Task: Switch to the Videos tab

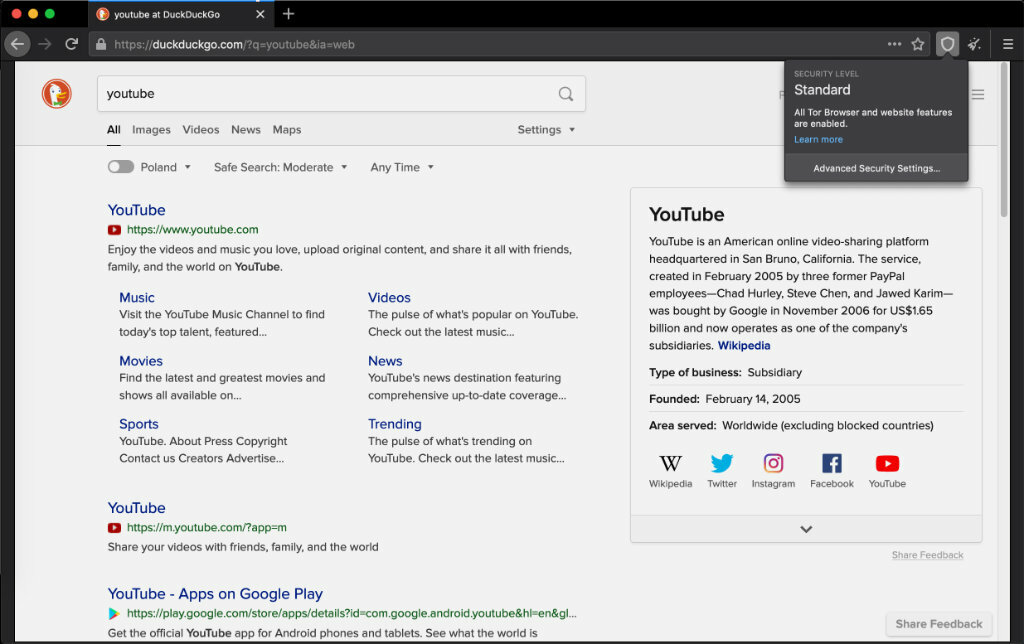Action: pos(200,129)
